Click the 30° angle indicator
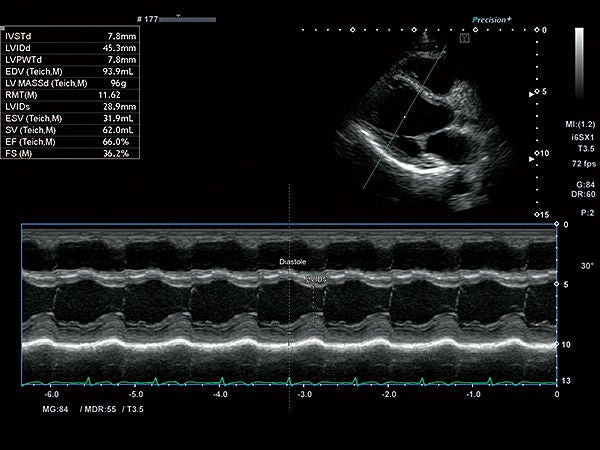Image resolution: width=600 pixels, height=450 pixels. (588, 266)
